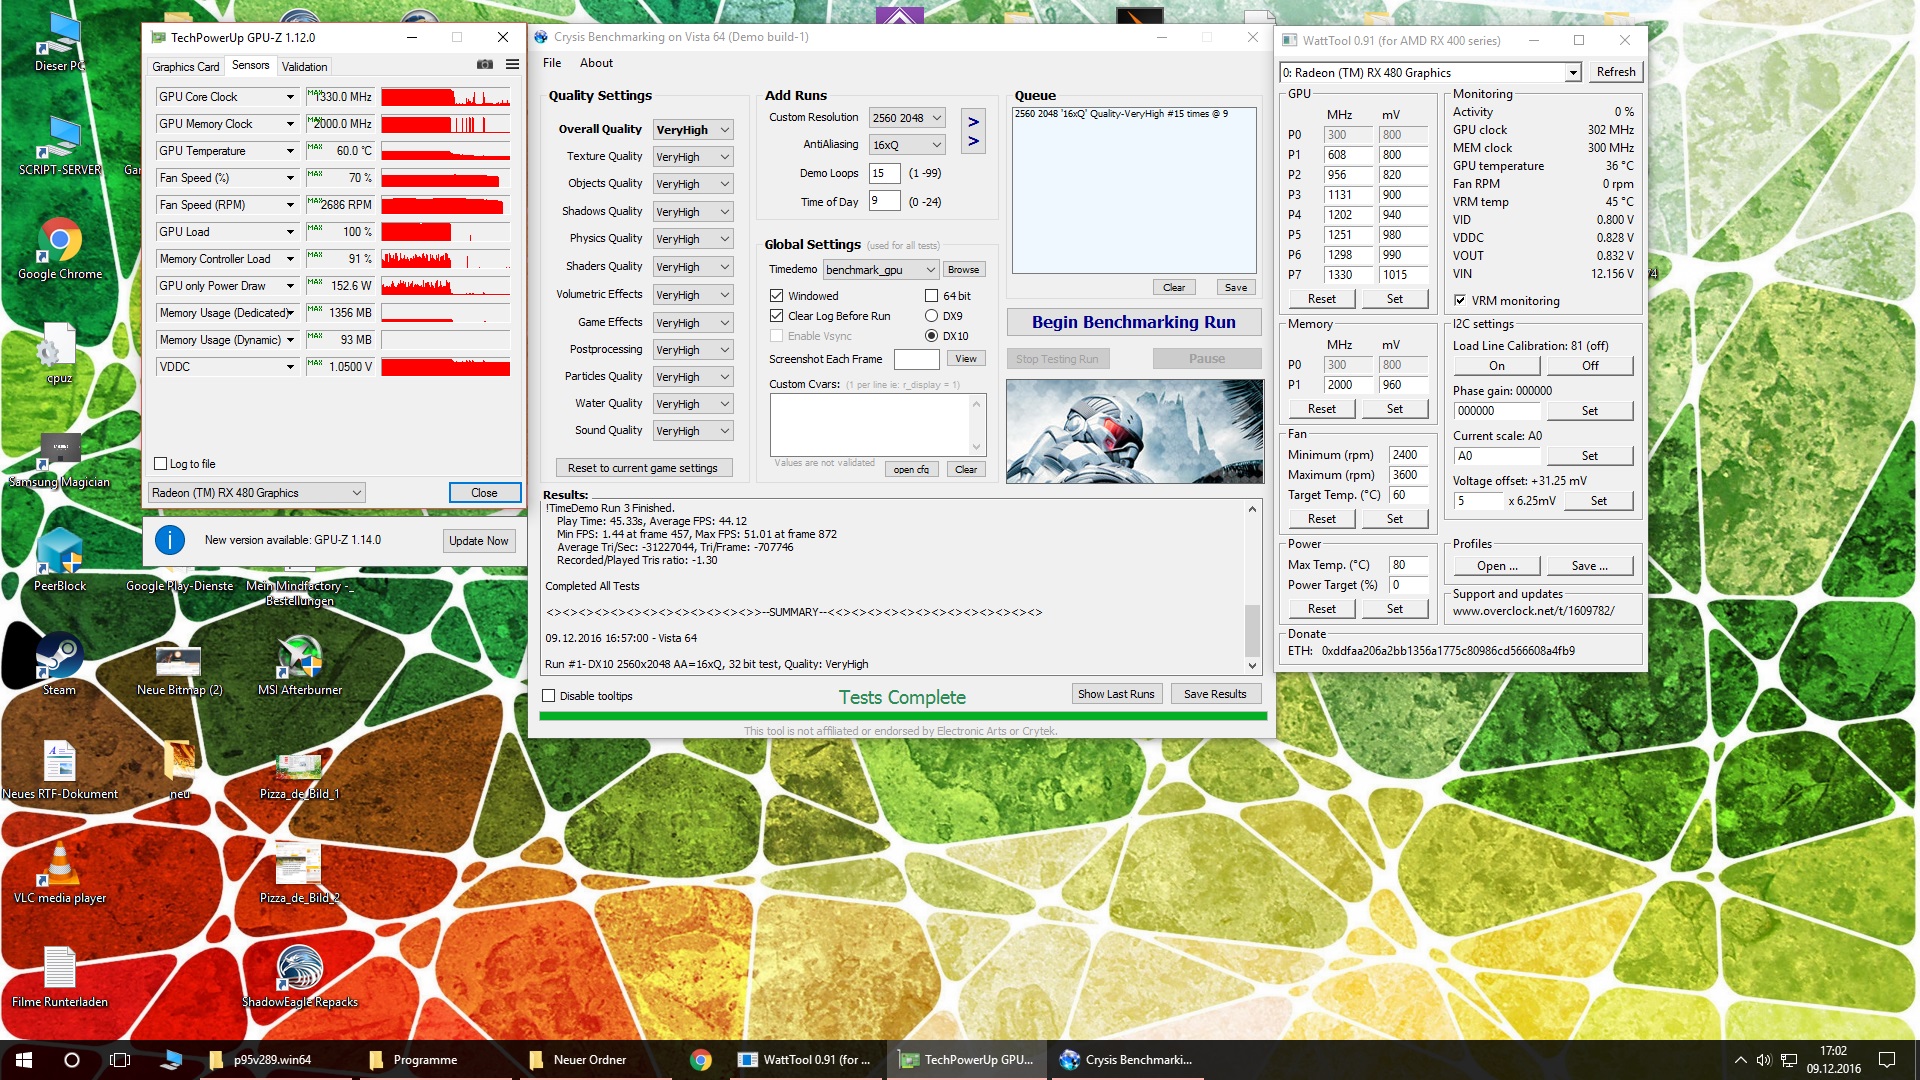Expand the Radeon RX 480 selector in WattTool
The image size is (1920, 1080).
pos(1572,73)
